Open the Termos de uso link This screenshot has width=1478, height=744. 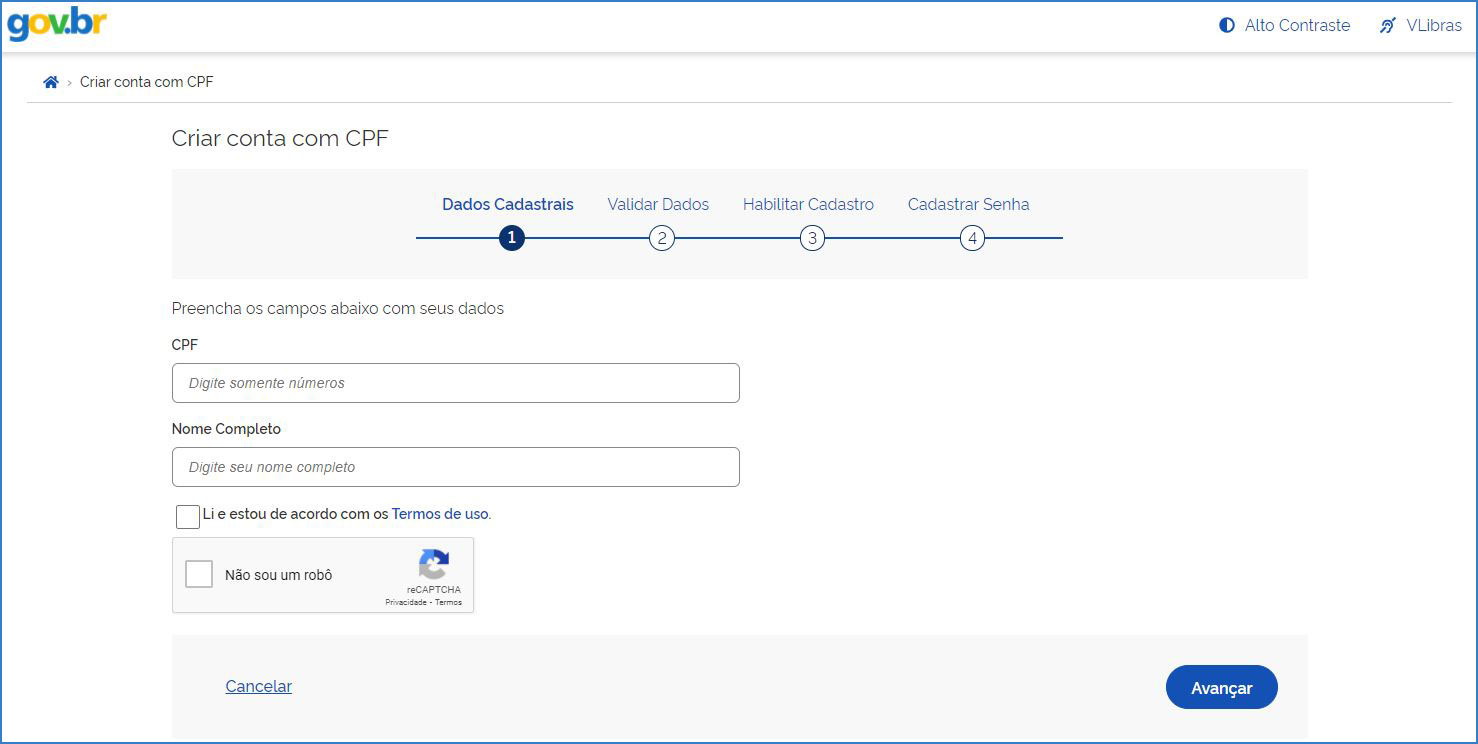click(x=440, y=514)
